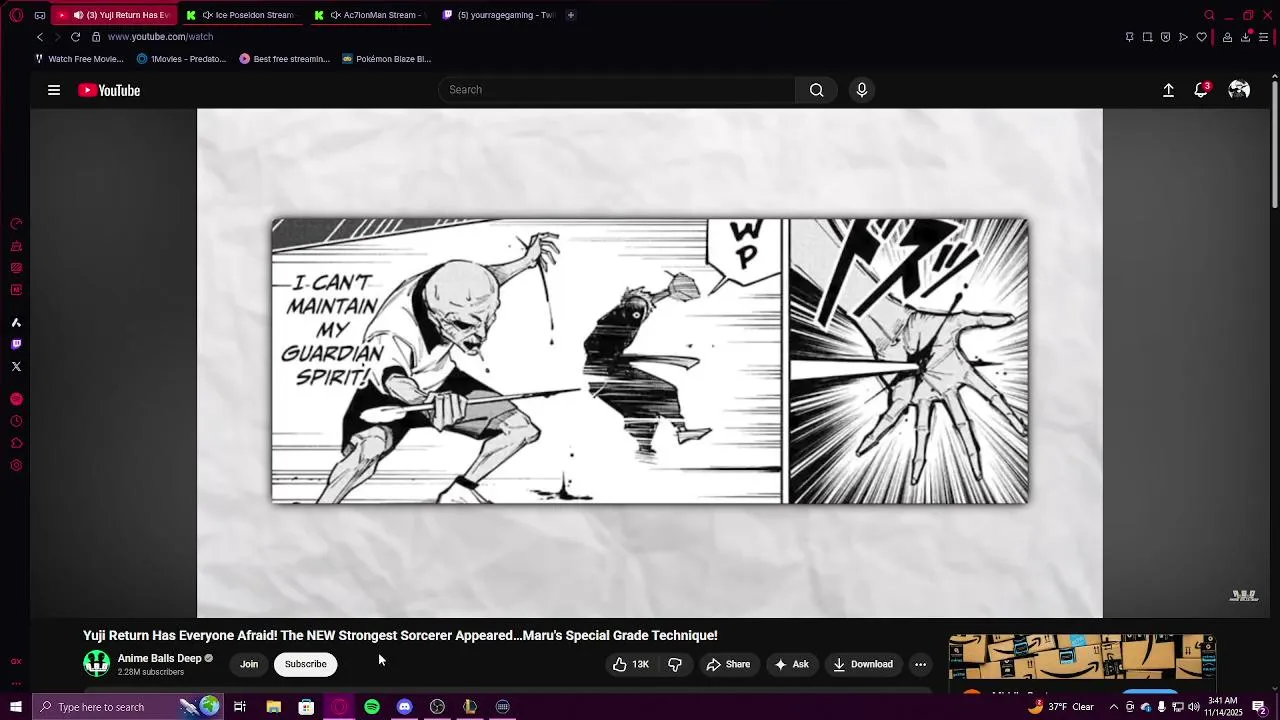Reload the page with the refresh icon
The height and width of the screenshot is (720, 1280).
(75, 37)
